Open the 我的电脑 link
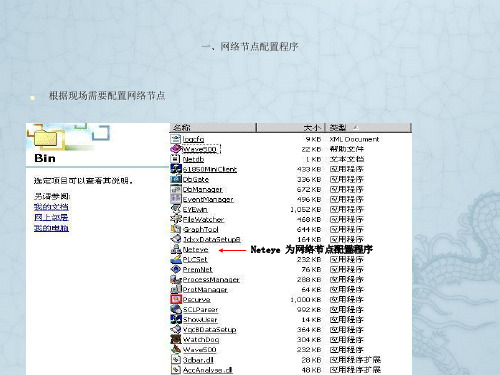This screenshot has height=375, width=500. tap(51, 228)
